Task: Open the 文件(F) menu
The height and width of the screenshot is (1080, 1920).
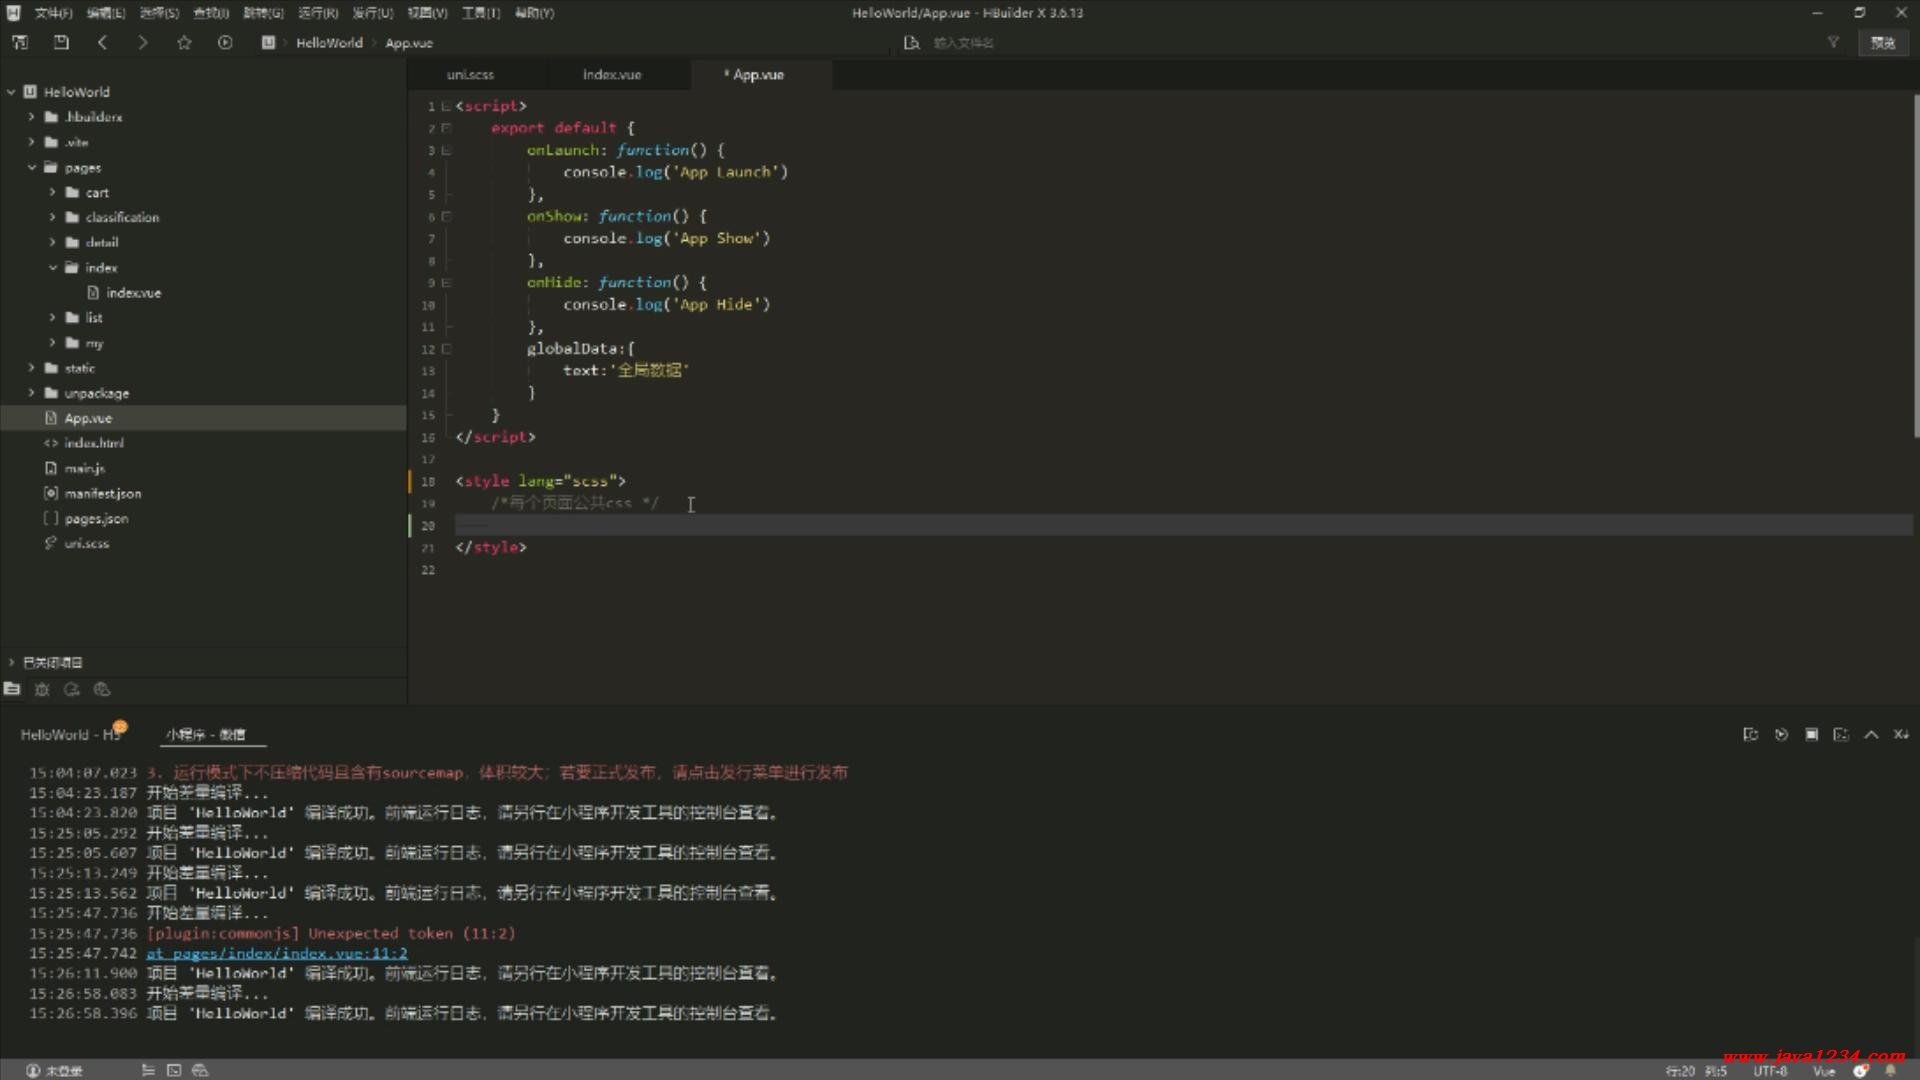Action: [53, 13]
